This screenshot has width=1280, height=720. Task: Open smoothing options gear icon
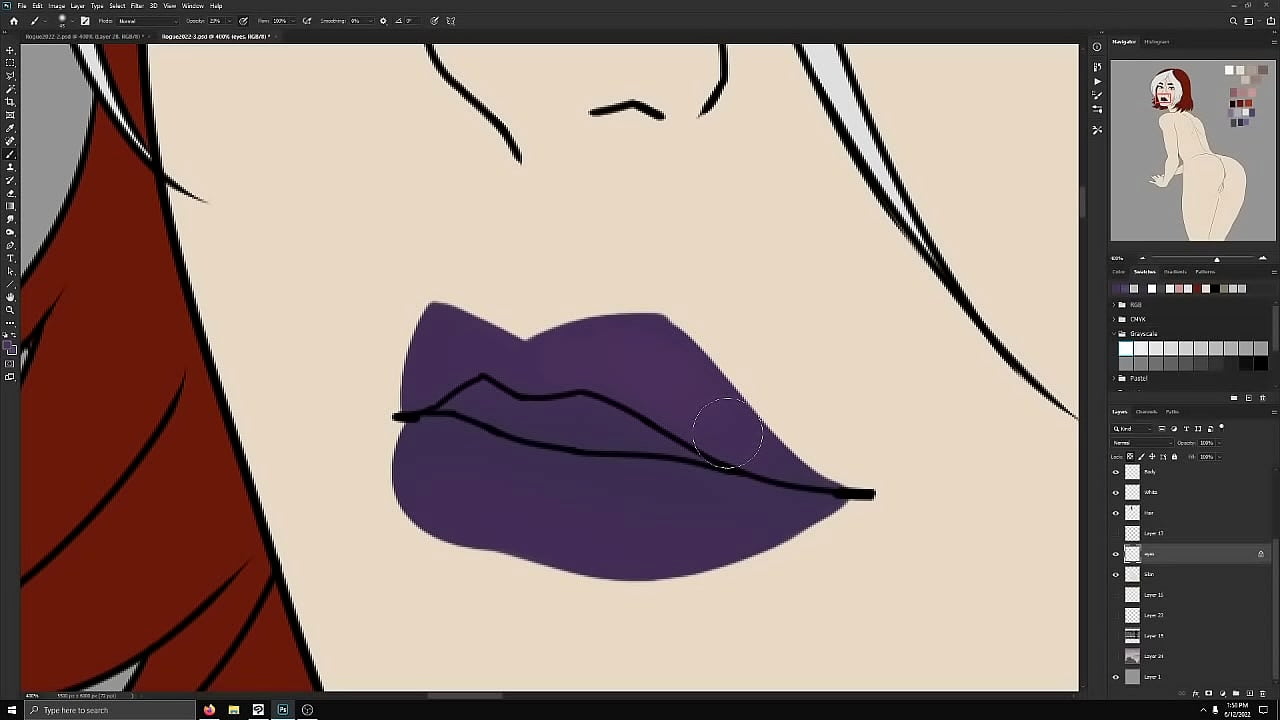[x=384, y=20]
